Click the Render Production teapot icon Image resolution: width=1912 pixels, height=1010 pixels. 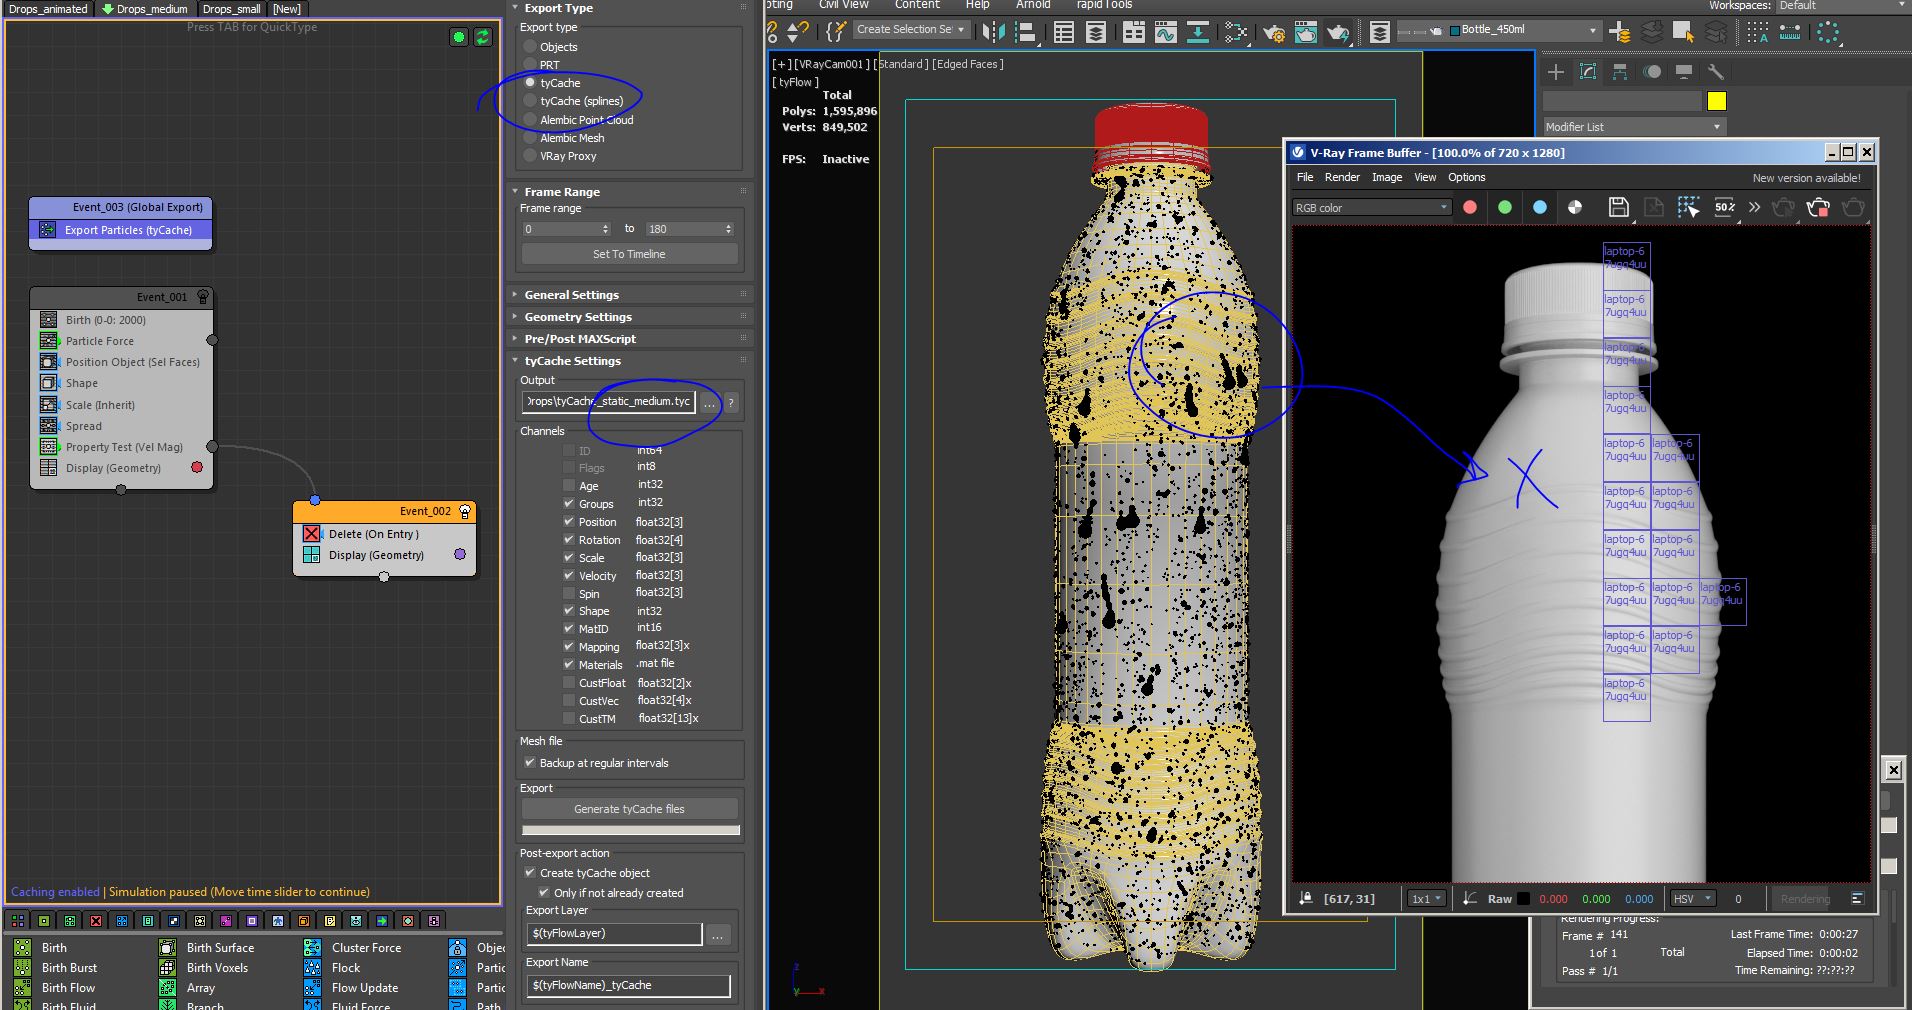(1338, 32)
